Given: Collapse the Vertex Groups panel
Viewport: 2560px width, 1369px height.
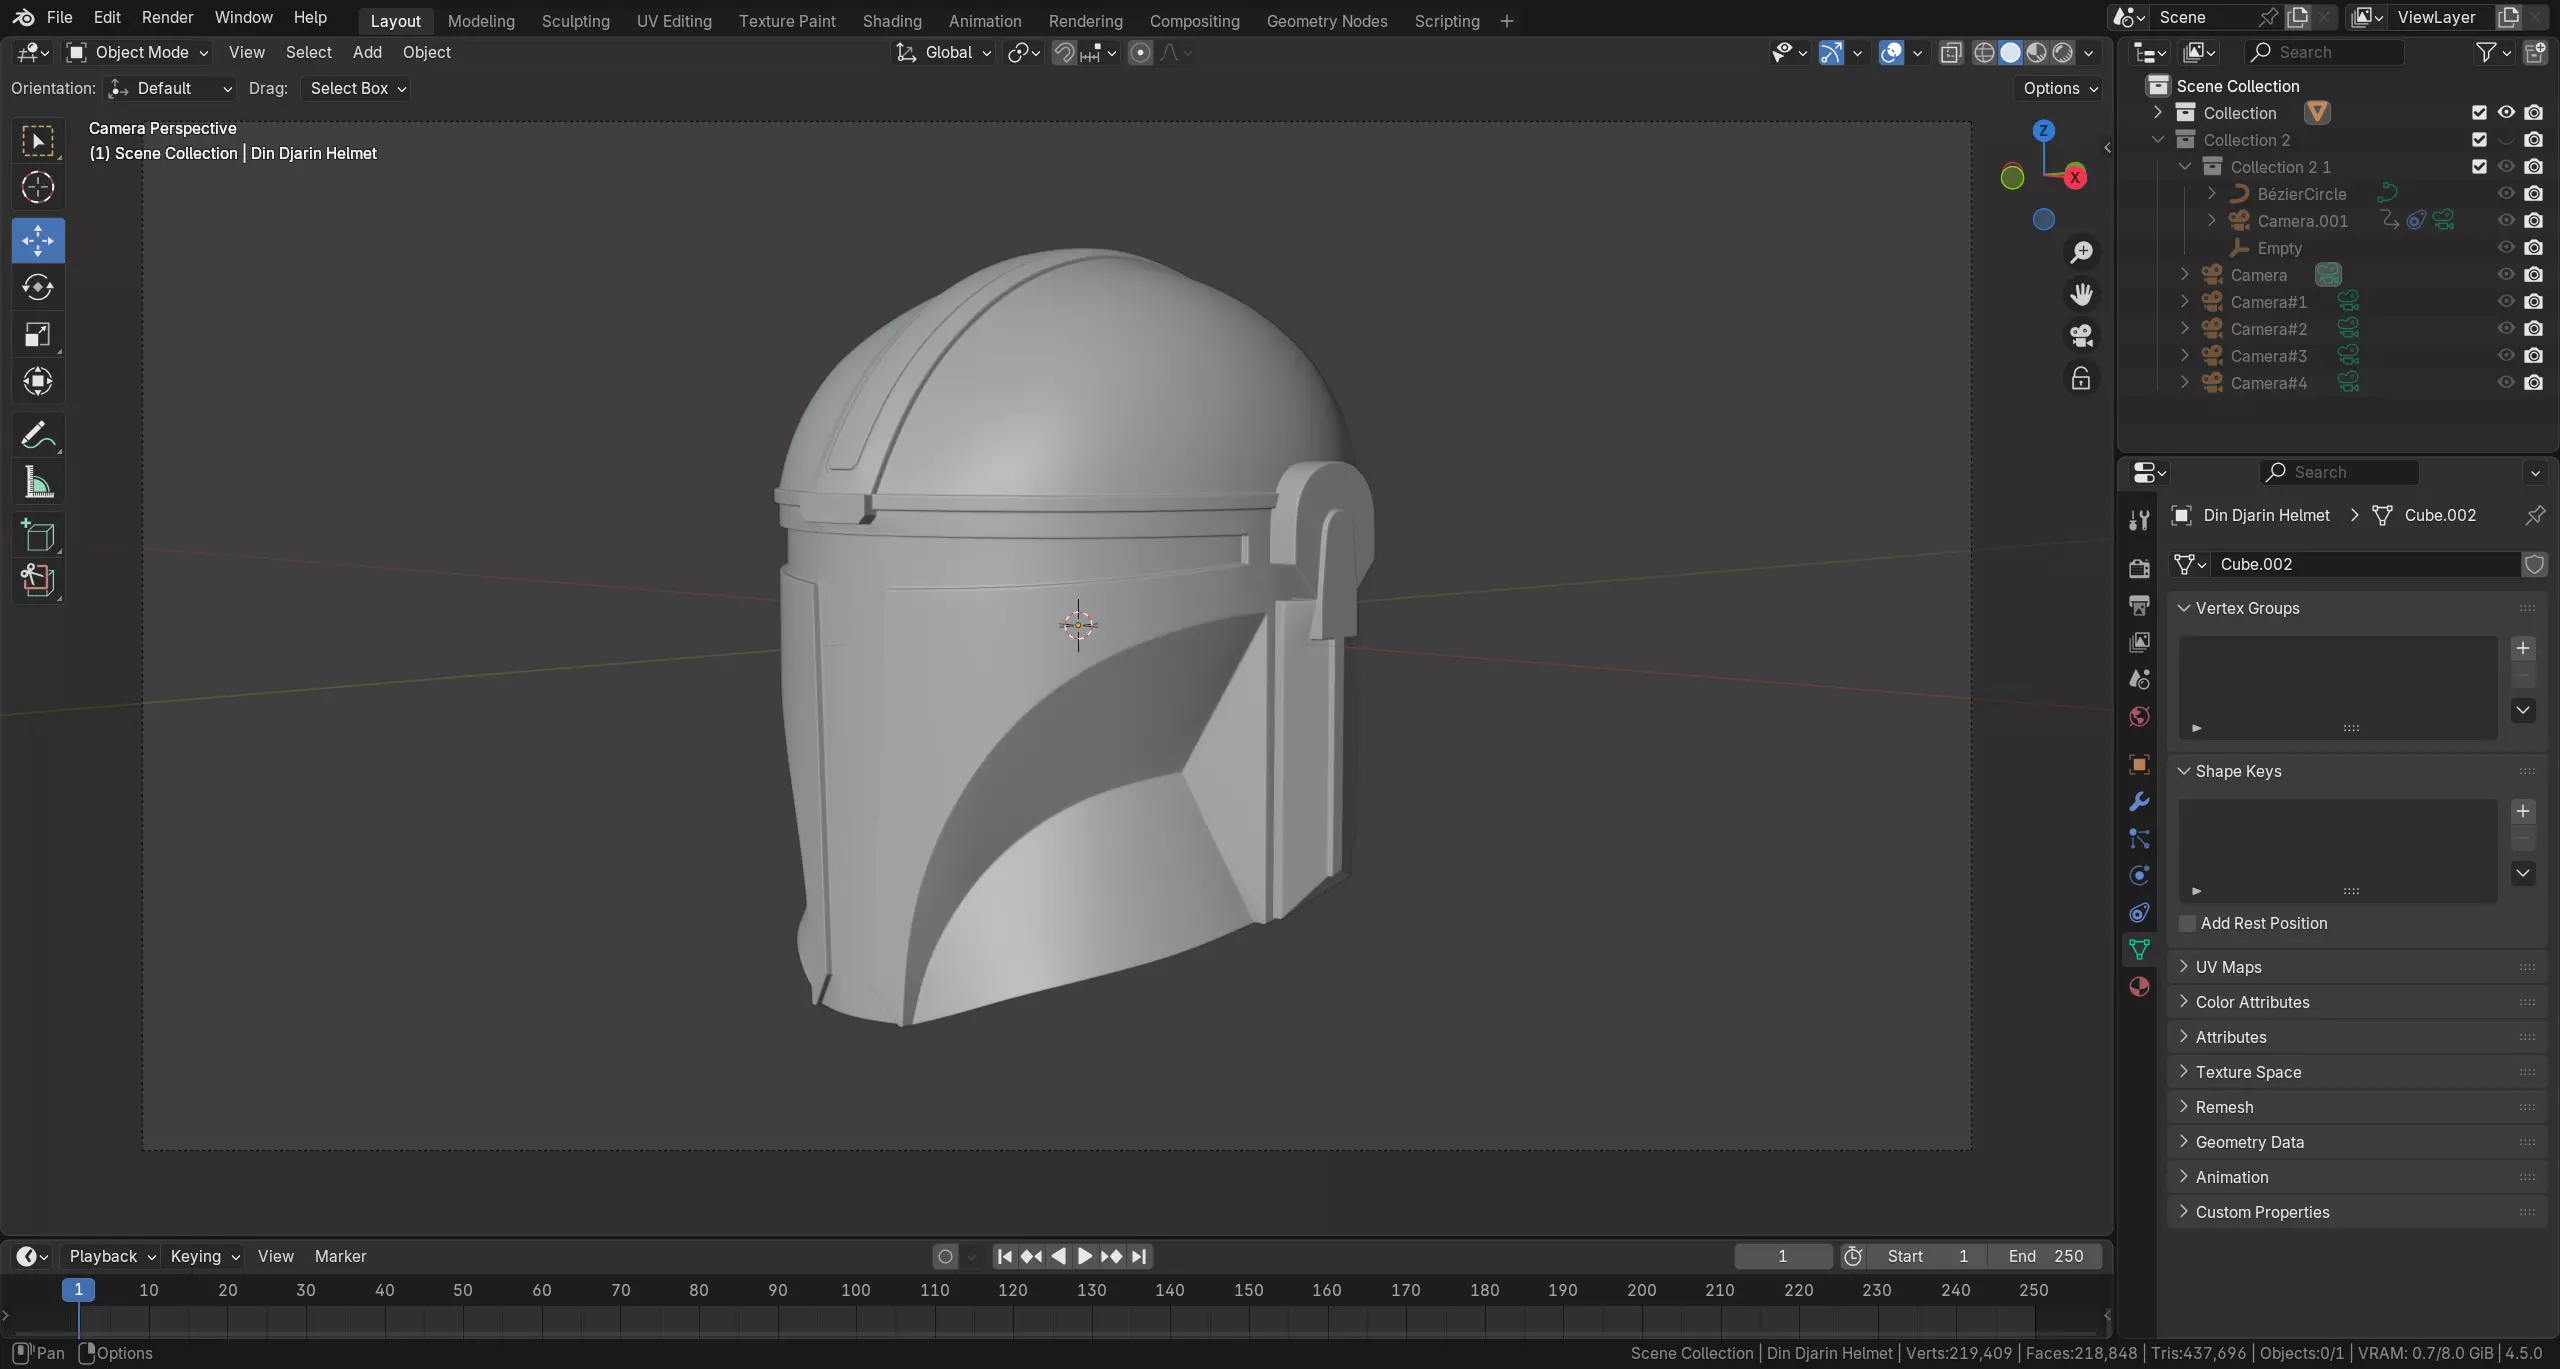Looking at the screenshot, I should pos(2184,608).
